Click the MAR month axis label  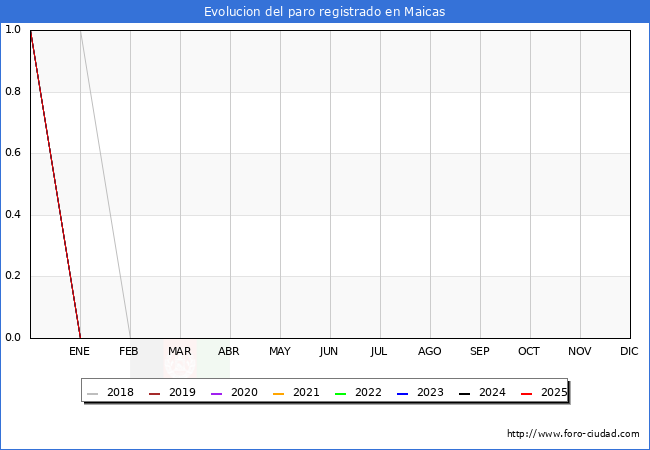click(180, 352)
